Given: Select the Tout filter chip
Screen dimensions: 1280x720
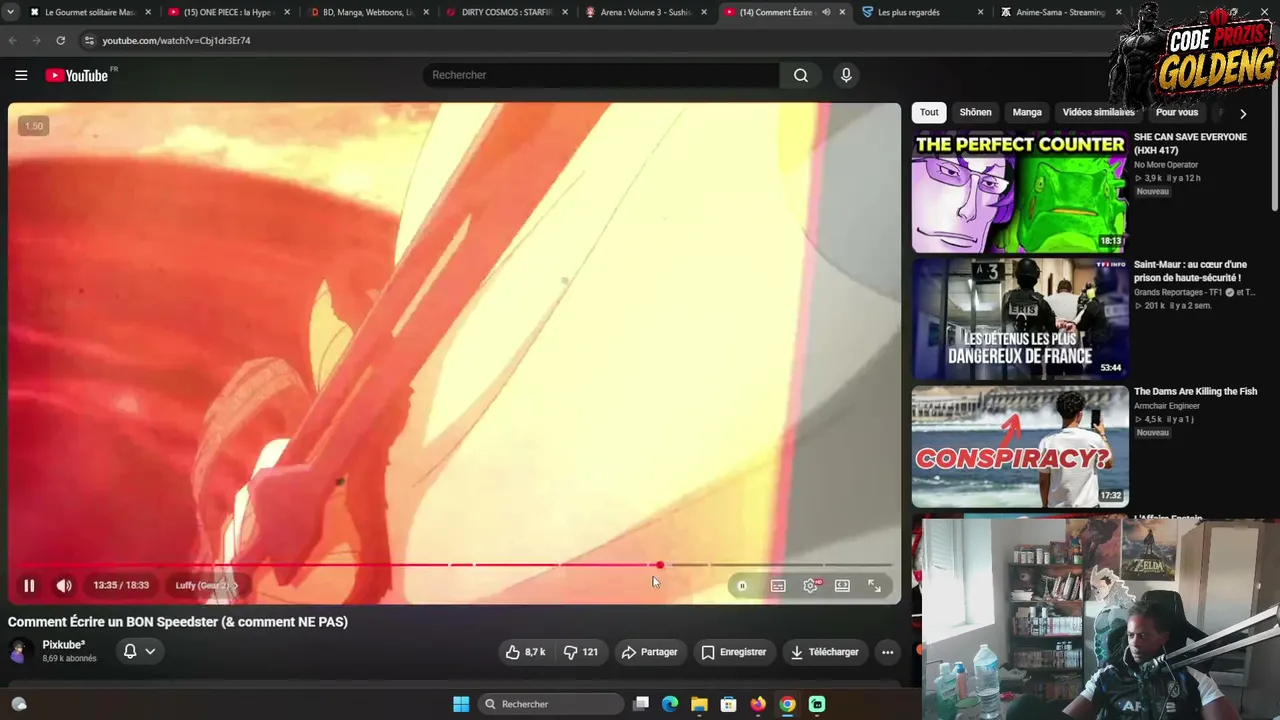Looking at the screenshot, I should click(x=929, y=112).
